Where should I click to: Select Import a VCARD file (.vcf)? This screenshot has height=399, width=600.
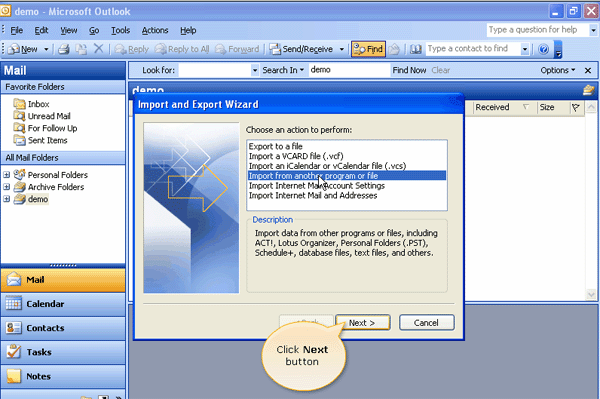pos(347,156)
